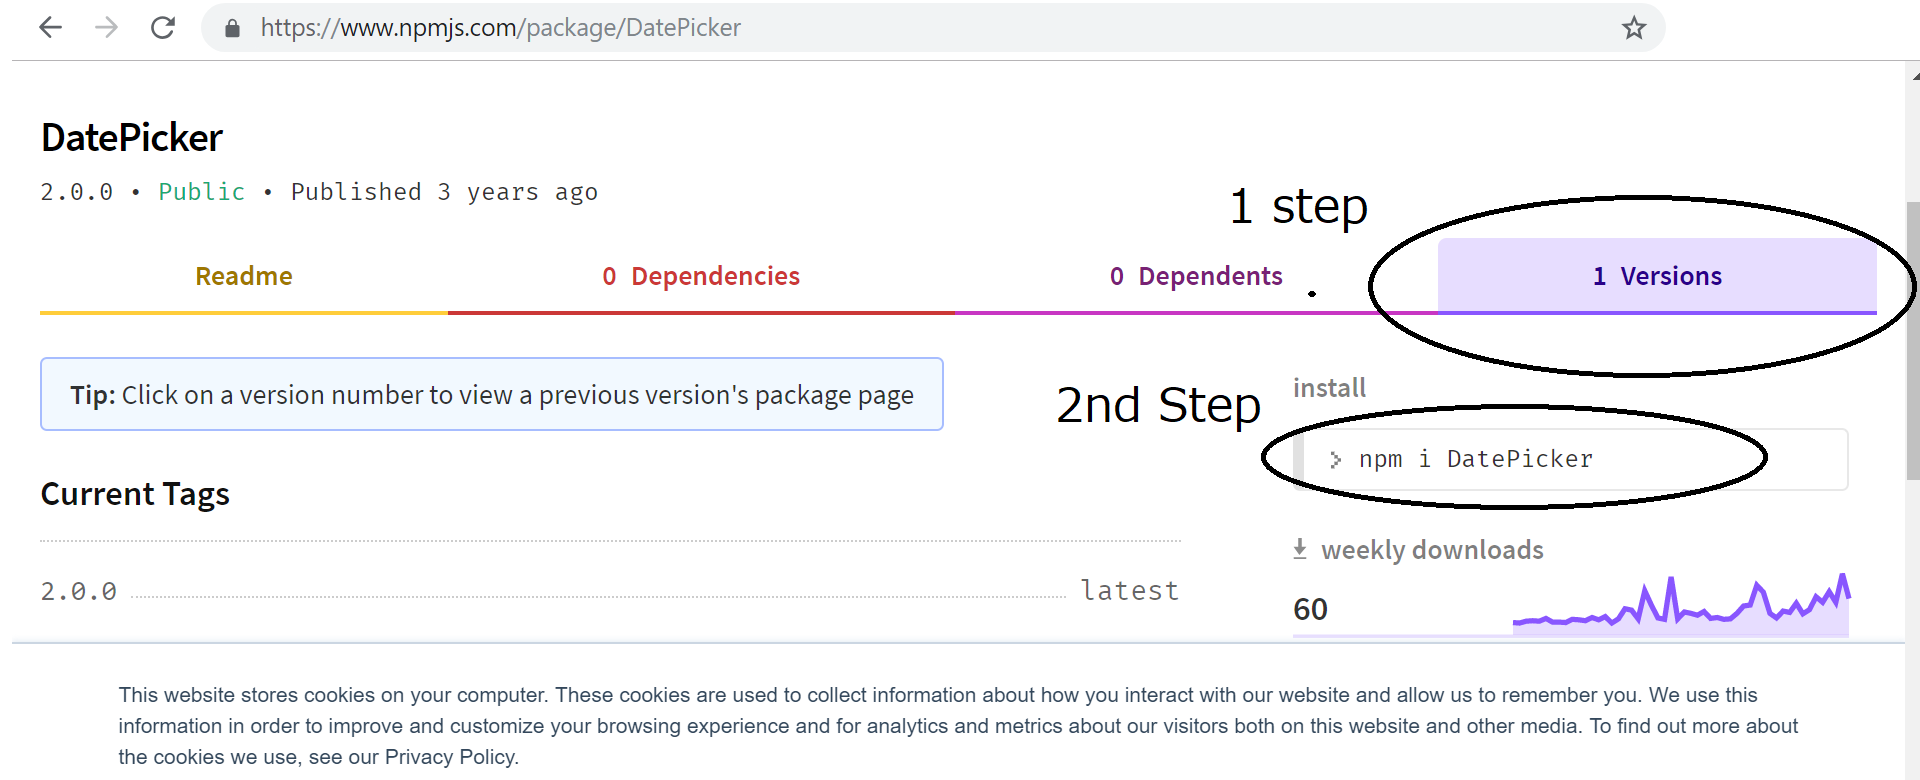Select the 1 Versions tab
1920x780 pixels.
pos(1657,276)
